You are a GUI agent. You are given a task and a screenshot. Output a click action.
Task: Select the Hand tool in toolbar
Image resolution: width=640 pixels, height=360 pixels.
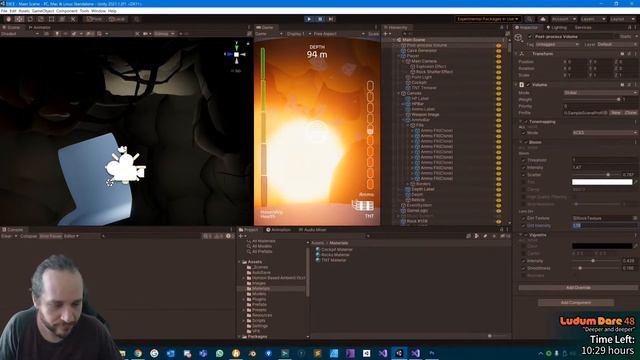(9, 19)
